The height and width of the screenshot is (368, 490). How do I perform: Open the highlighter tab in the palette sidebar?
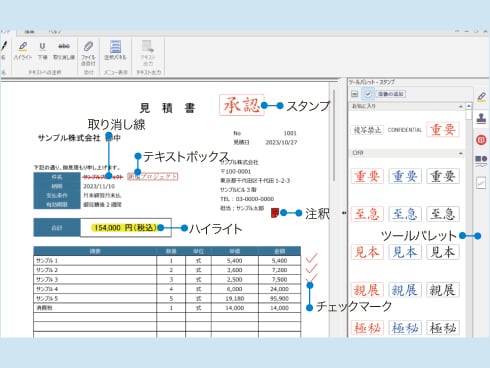click(481, 97)
